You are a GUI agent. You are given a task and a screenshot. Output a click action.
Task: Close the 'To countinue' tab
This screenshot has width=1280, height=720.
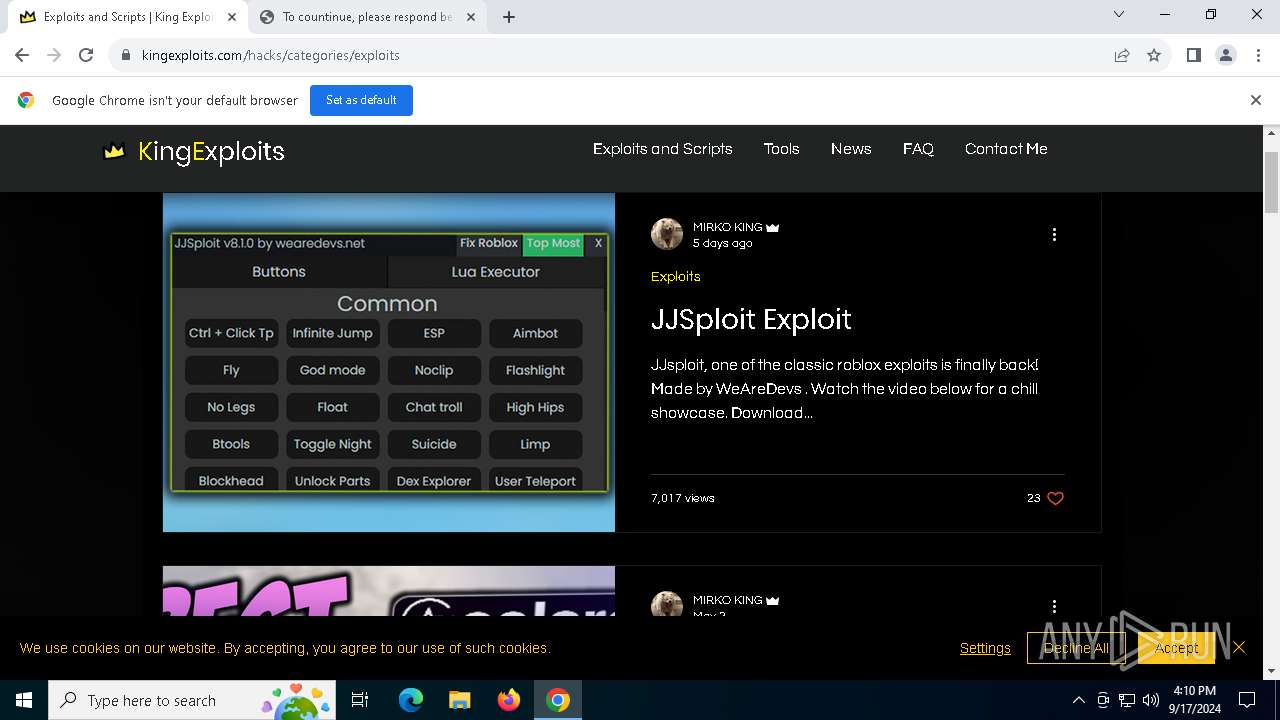(470, 17)
